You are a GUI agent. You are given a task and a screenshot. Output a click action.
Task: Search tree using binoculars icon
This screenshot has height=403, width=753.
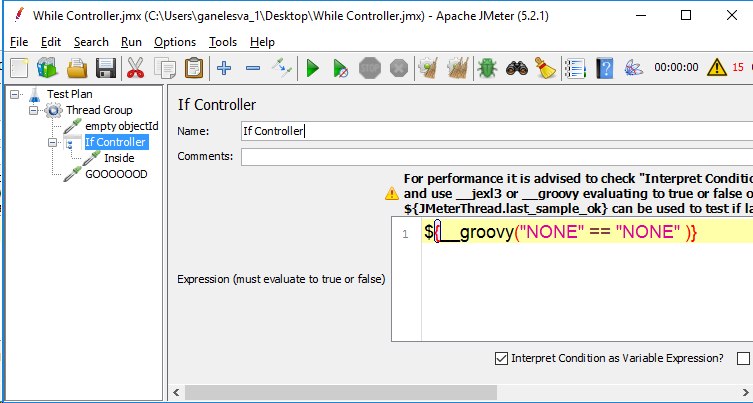coord(517,68)
